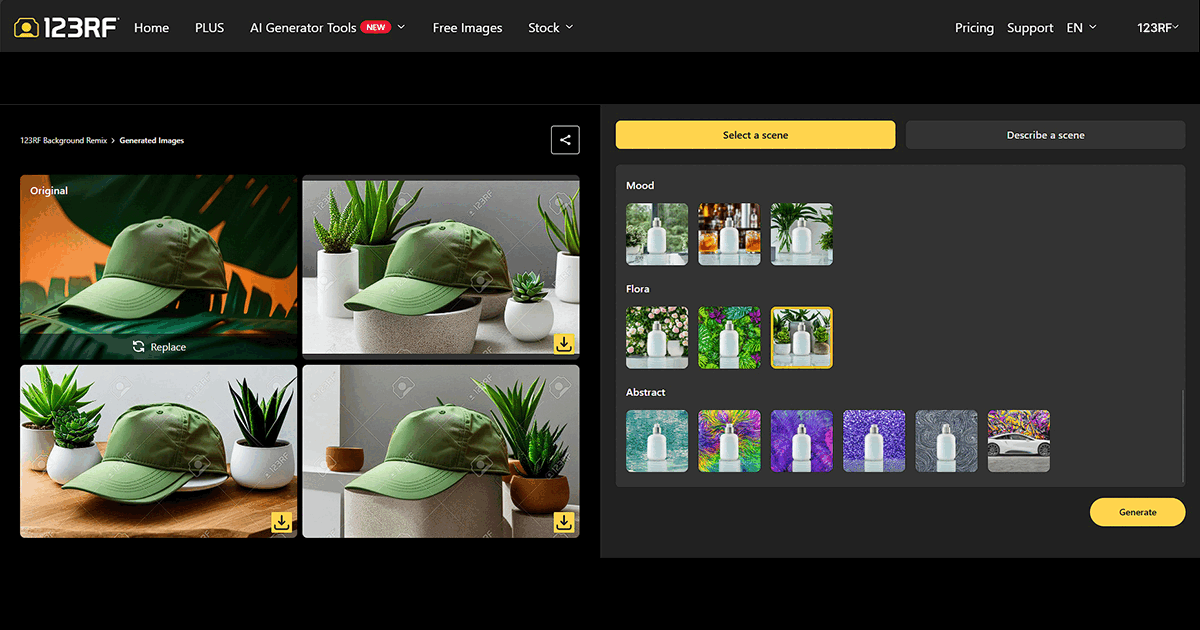Click the NEW badge beside AI Generator Tools

(376, 28)
